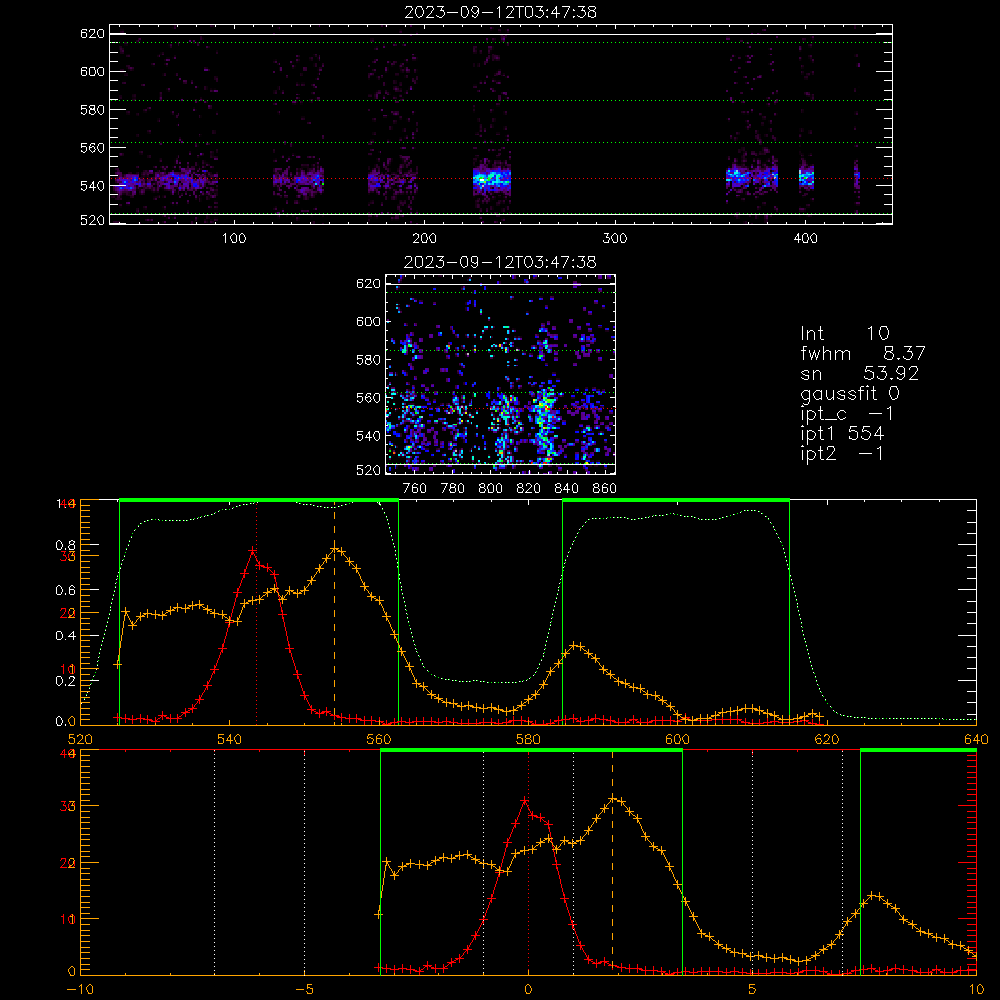
Task: Click x-axis label 300 on top spectrogram
Action: click(615, 239)
